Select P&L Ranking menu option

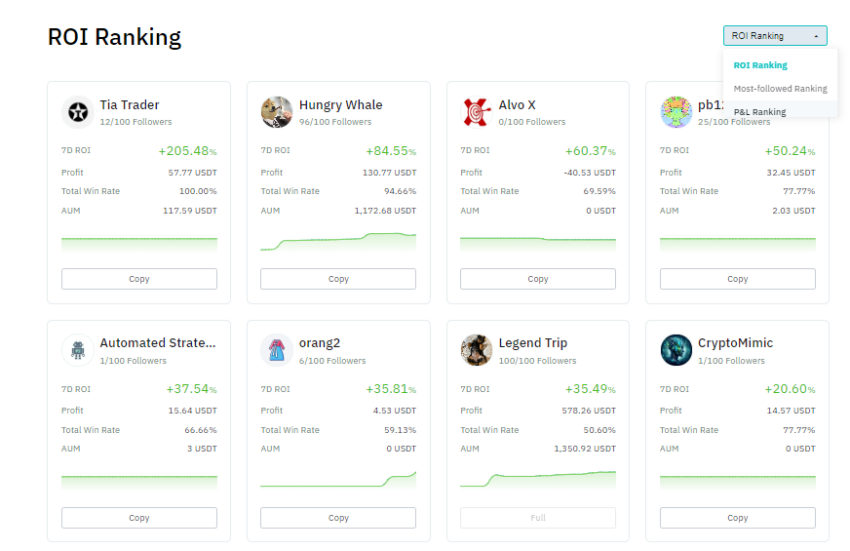click(x=759, y=112)
